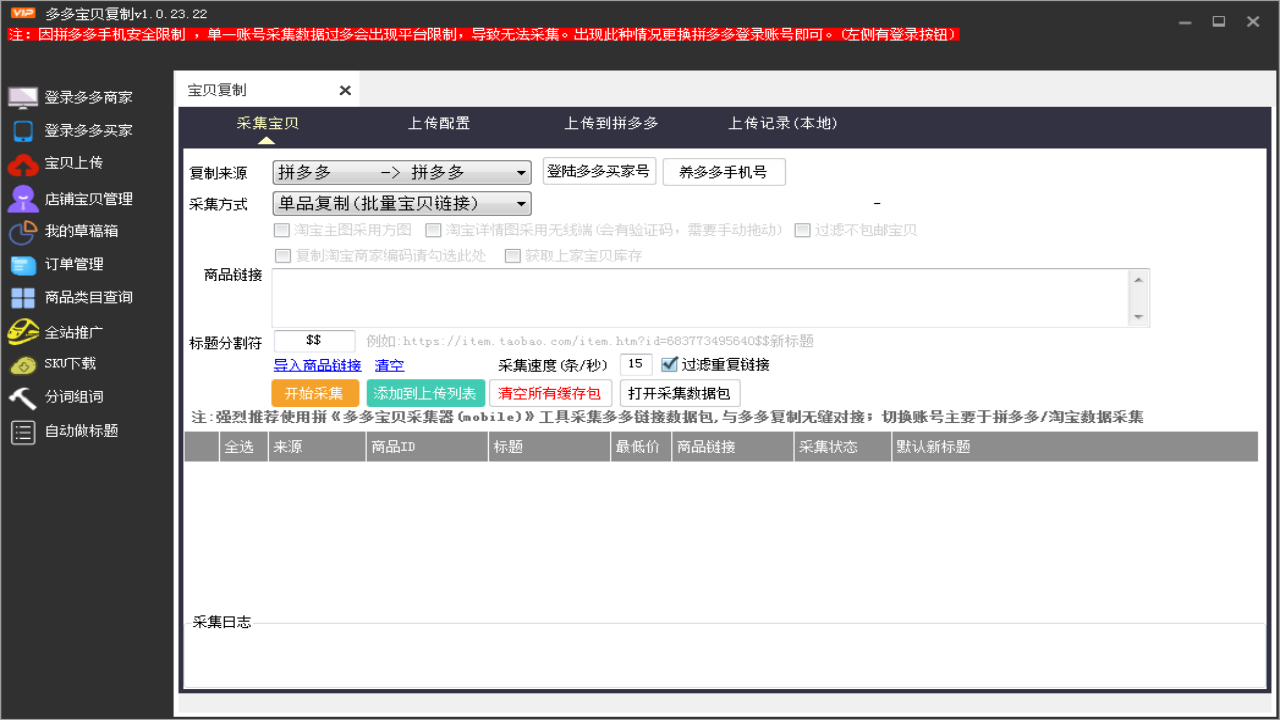Open 登录多多商家 from the sidebar
1280x720 pixels.
pyautogui.click(x=70, y=97)
